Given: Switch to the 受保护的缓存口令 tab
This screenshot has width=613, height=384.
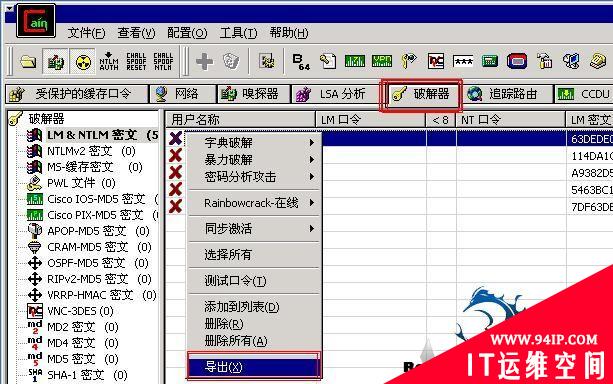Looking at the screenshot, I should [77, 94].
